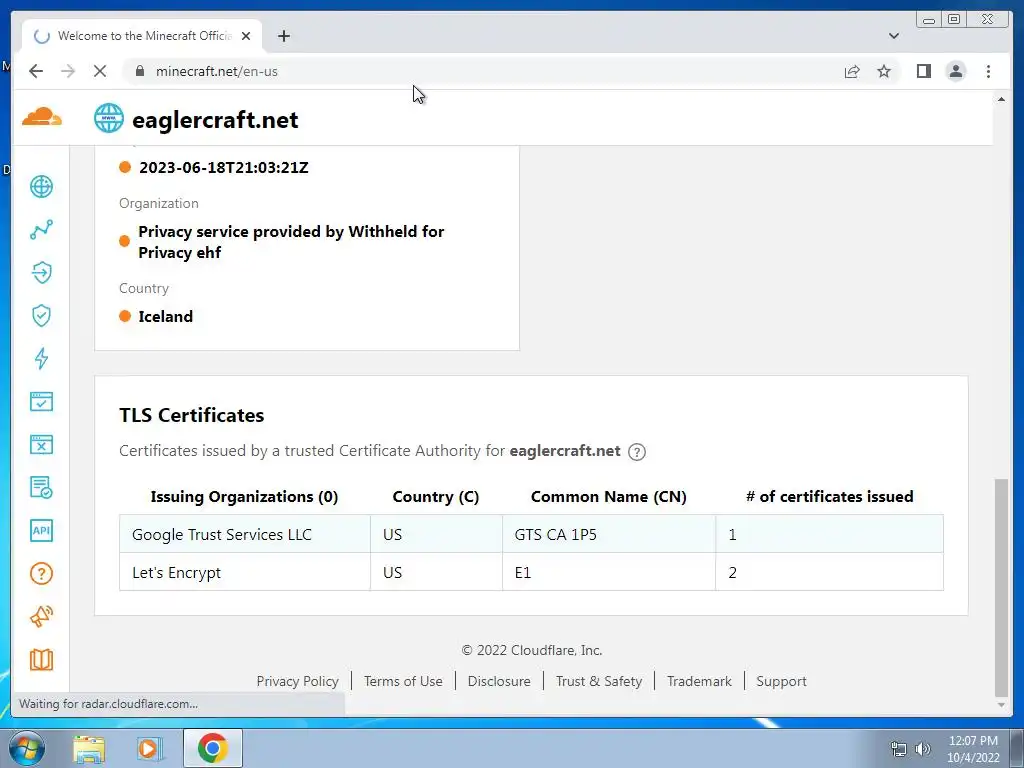Click the network tray icon
This screenshot has height=768, width=1024.
click(899, 749)
